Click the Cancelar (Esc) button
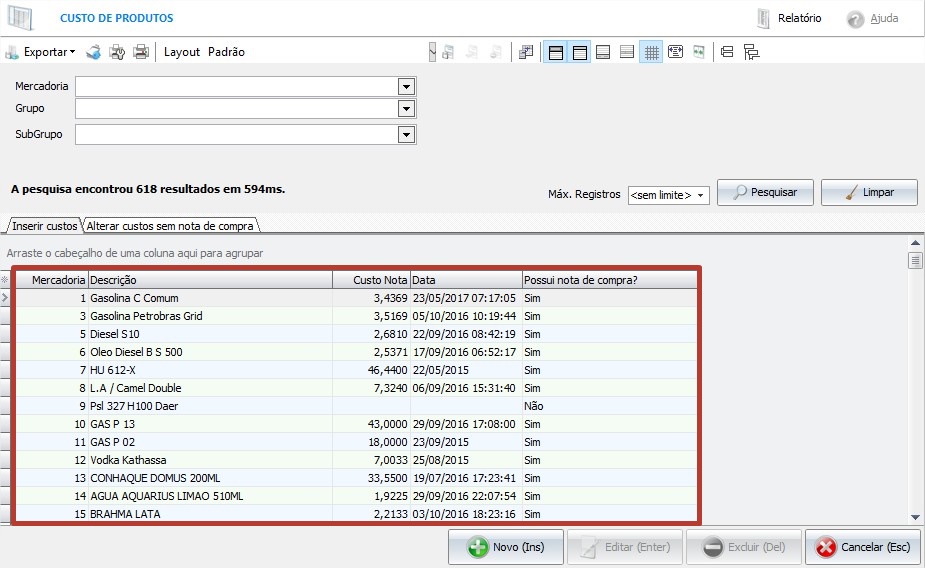 863,547
